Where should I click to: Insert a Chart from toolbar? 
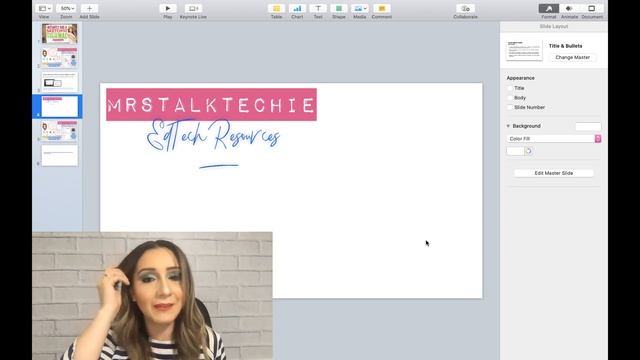click(x=297, y=9)
